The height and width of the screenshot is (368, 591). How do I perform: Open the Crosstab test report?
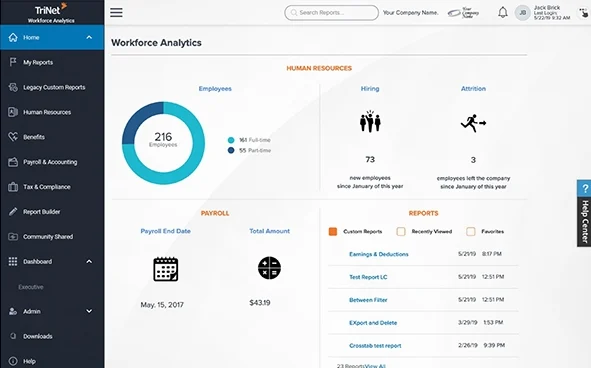pyautogui.click(x=375, y=346)
